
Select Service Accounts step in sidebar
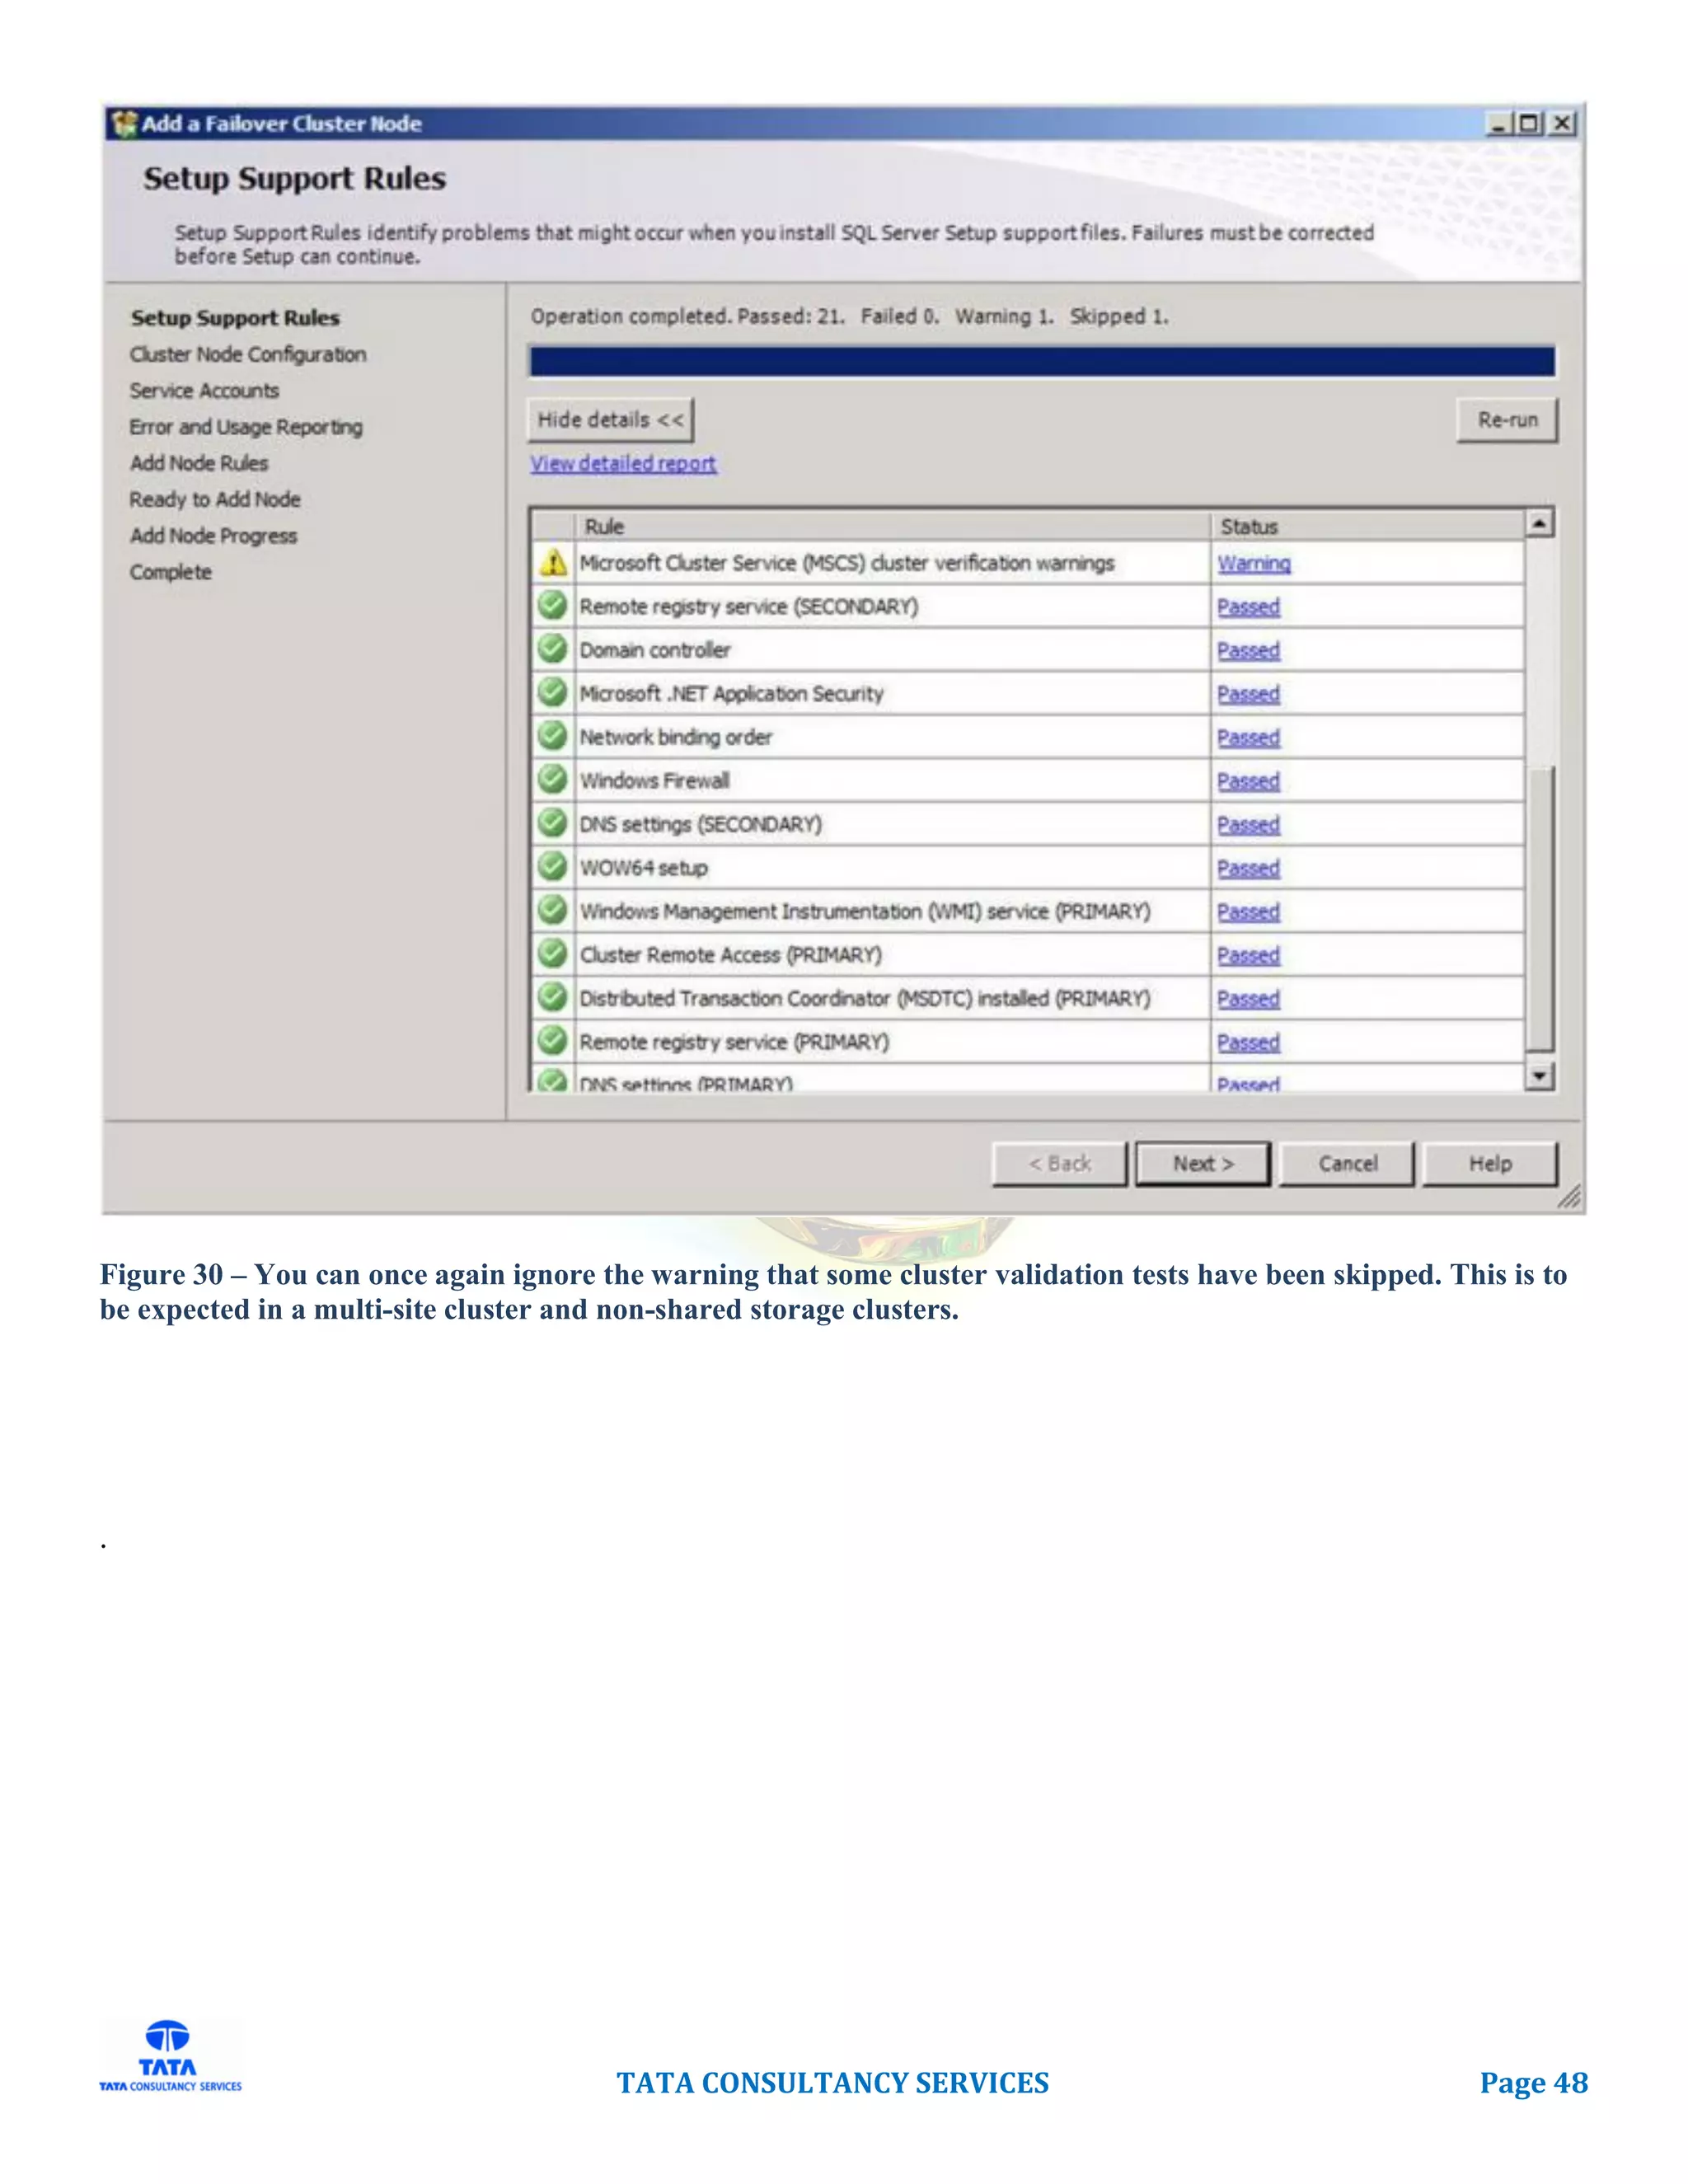pyautogui.click(x=204, y=390)
